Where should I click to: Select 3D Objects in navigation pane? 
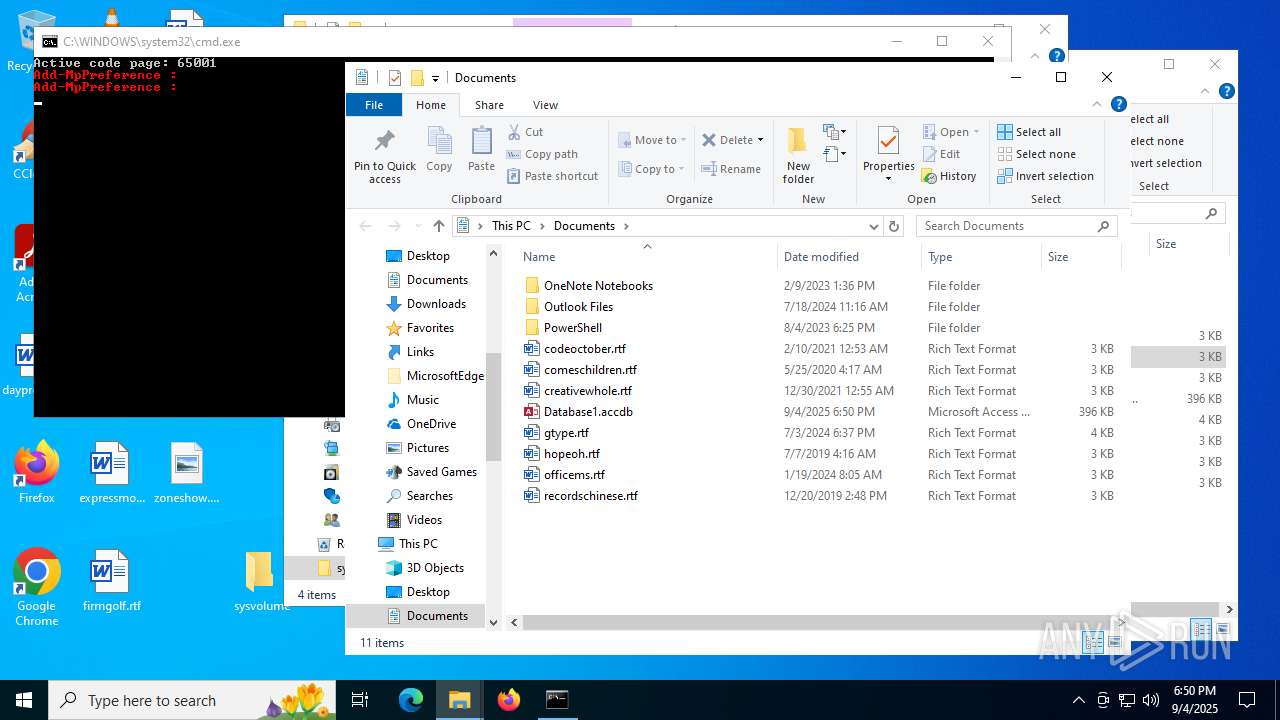(x=435, y=568)
